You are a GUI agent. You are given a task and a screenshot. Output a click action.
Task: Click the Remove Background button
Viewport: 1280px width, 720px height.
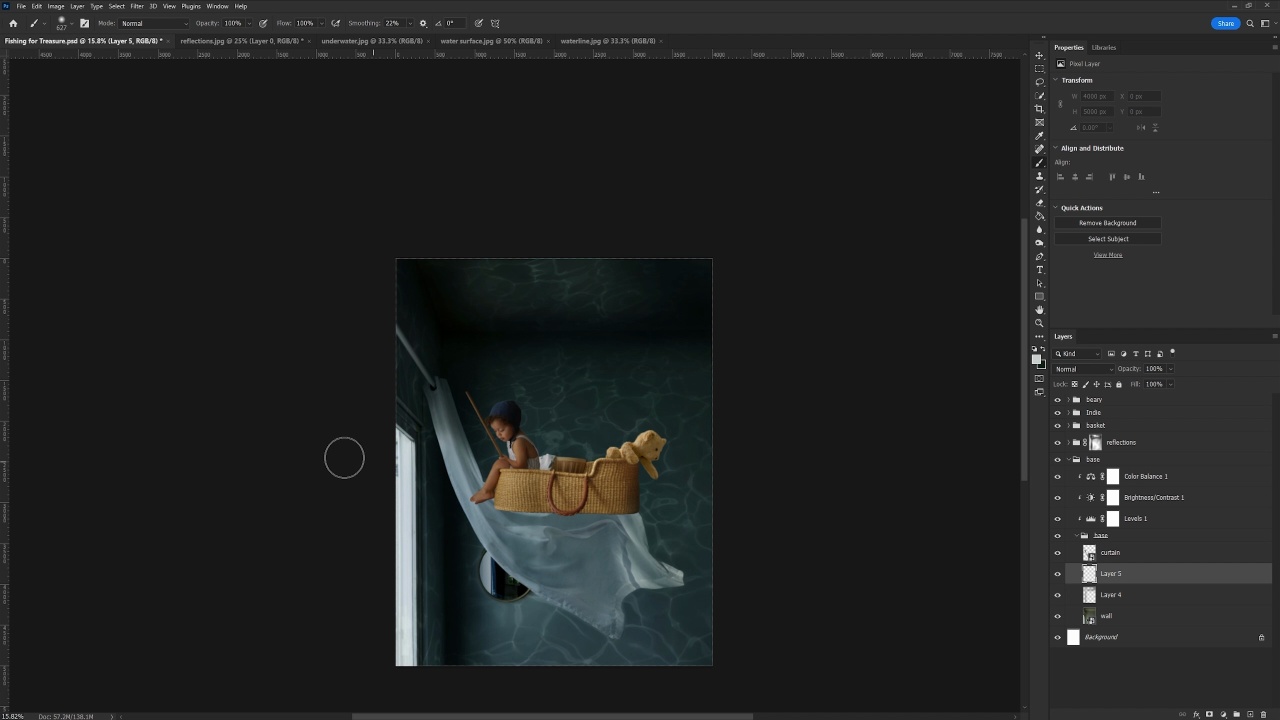coord(1107,223)
